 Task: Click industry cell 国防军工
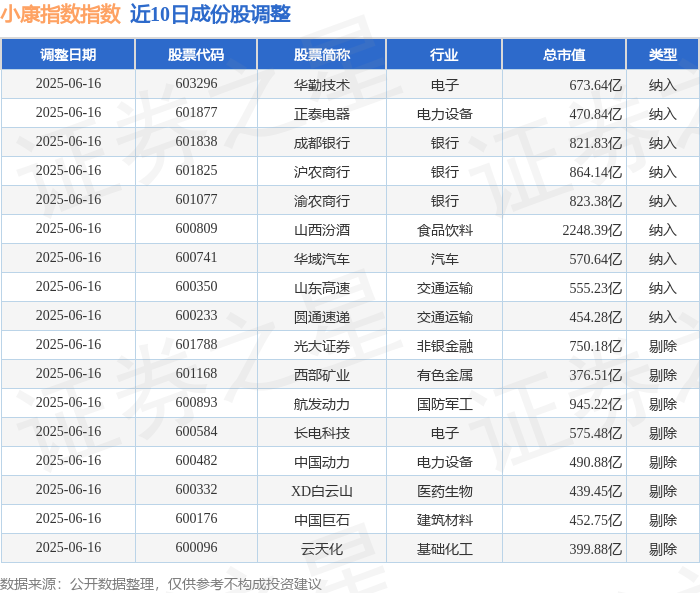click(445, 404)
